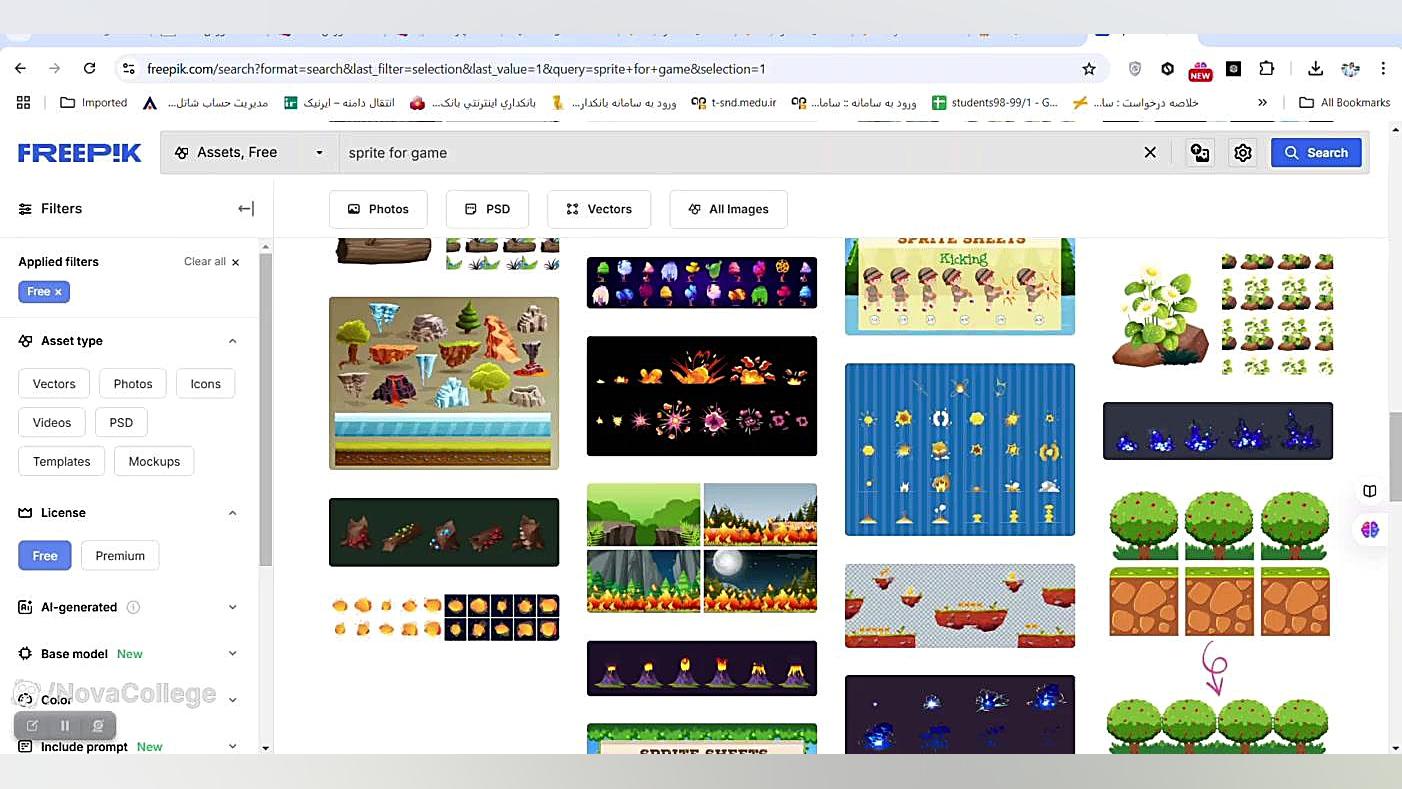This screenshot has width=1402, height=789.
Task: Collapse the Filters sidebar arrow icon
Action: (x=245, y=209)
